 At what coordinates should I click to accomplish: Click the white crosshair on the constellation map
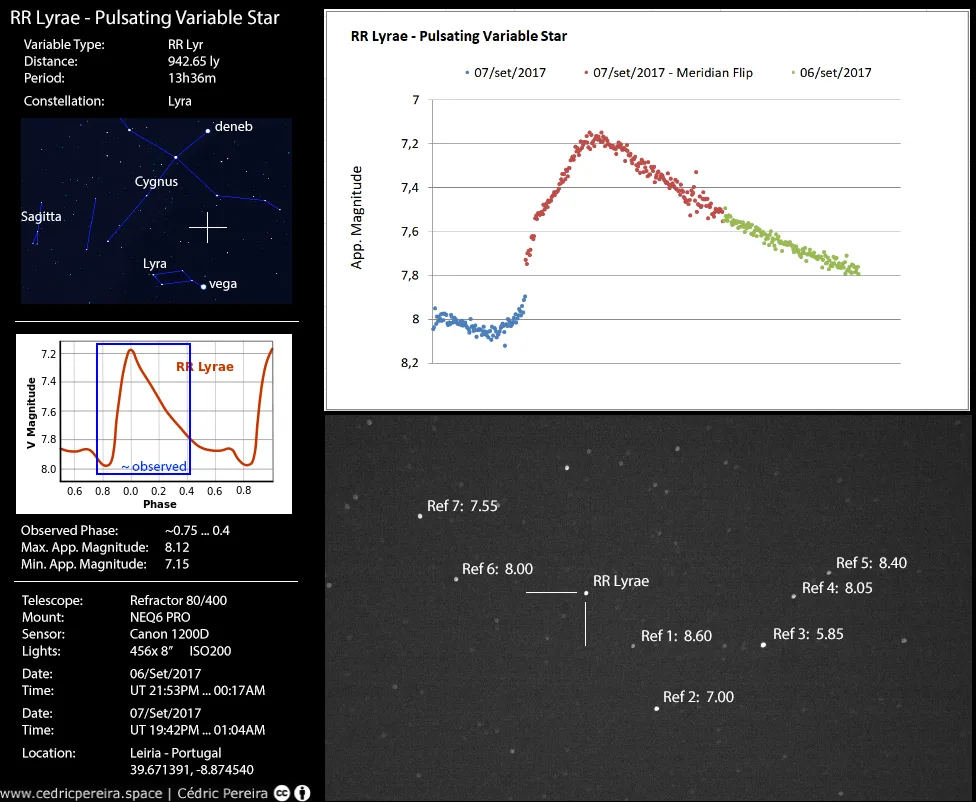click(208, 227)
